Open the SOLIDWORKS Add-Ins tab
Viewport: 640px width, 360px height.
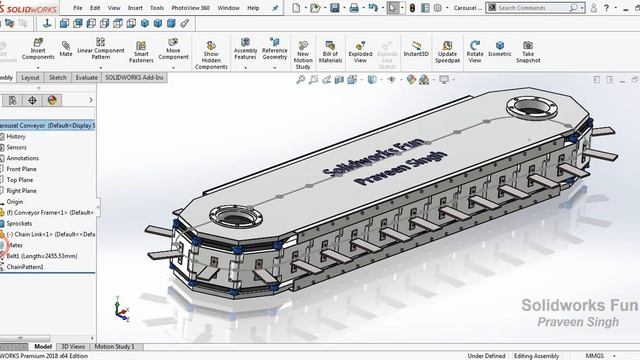click(x=134, y=78)
